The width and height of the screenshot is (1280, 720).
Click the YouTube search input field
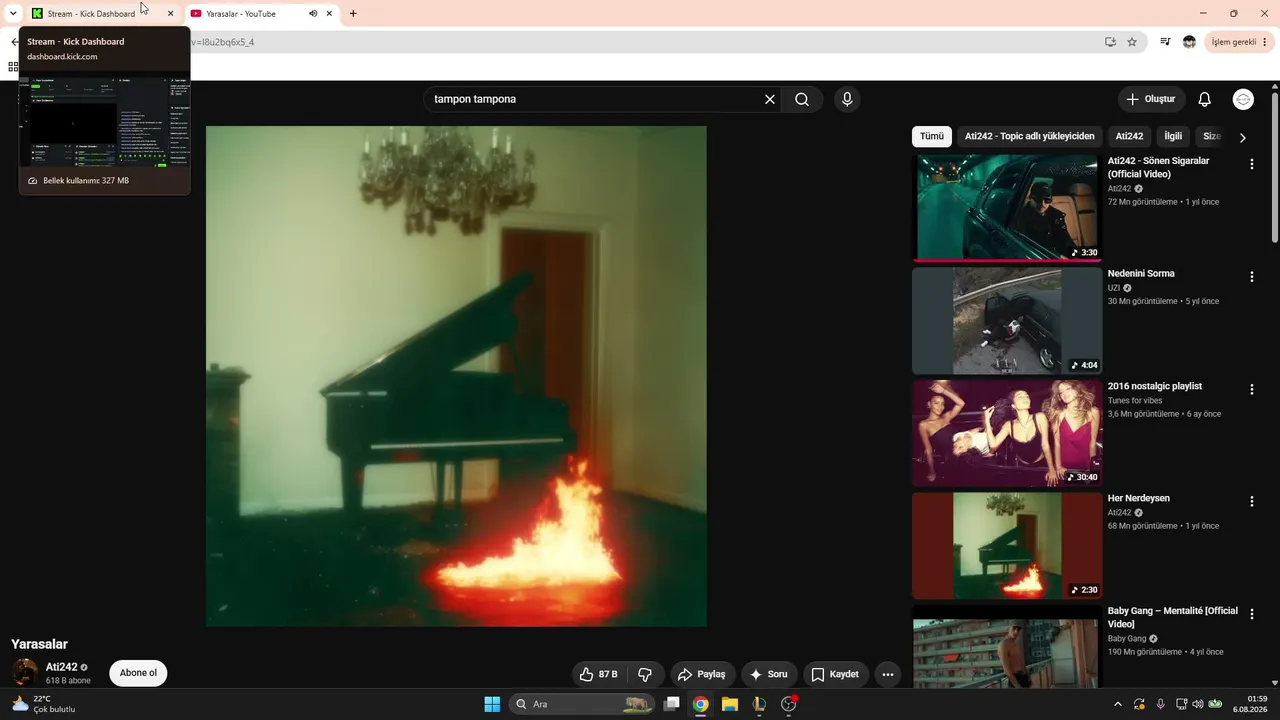(595, 99)
